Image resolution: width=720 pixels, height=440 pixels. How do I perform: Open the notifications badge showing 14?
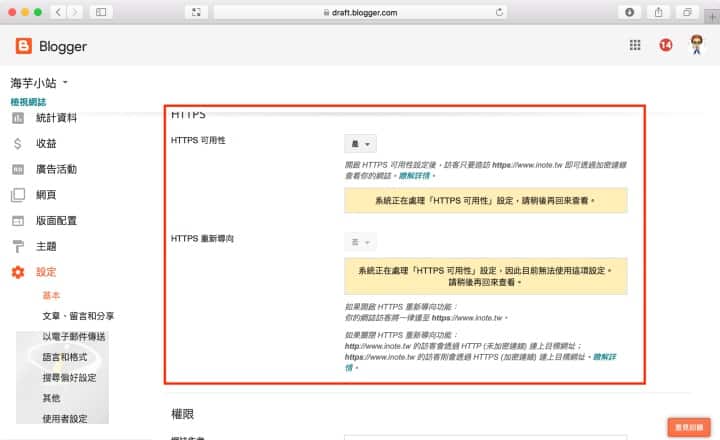665,45
